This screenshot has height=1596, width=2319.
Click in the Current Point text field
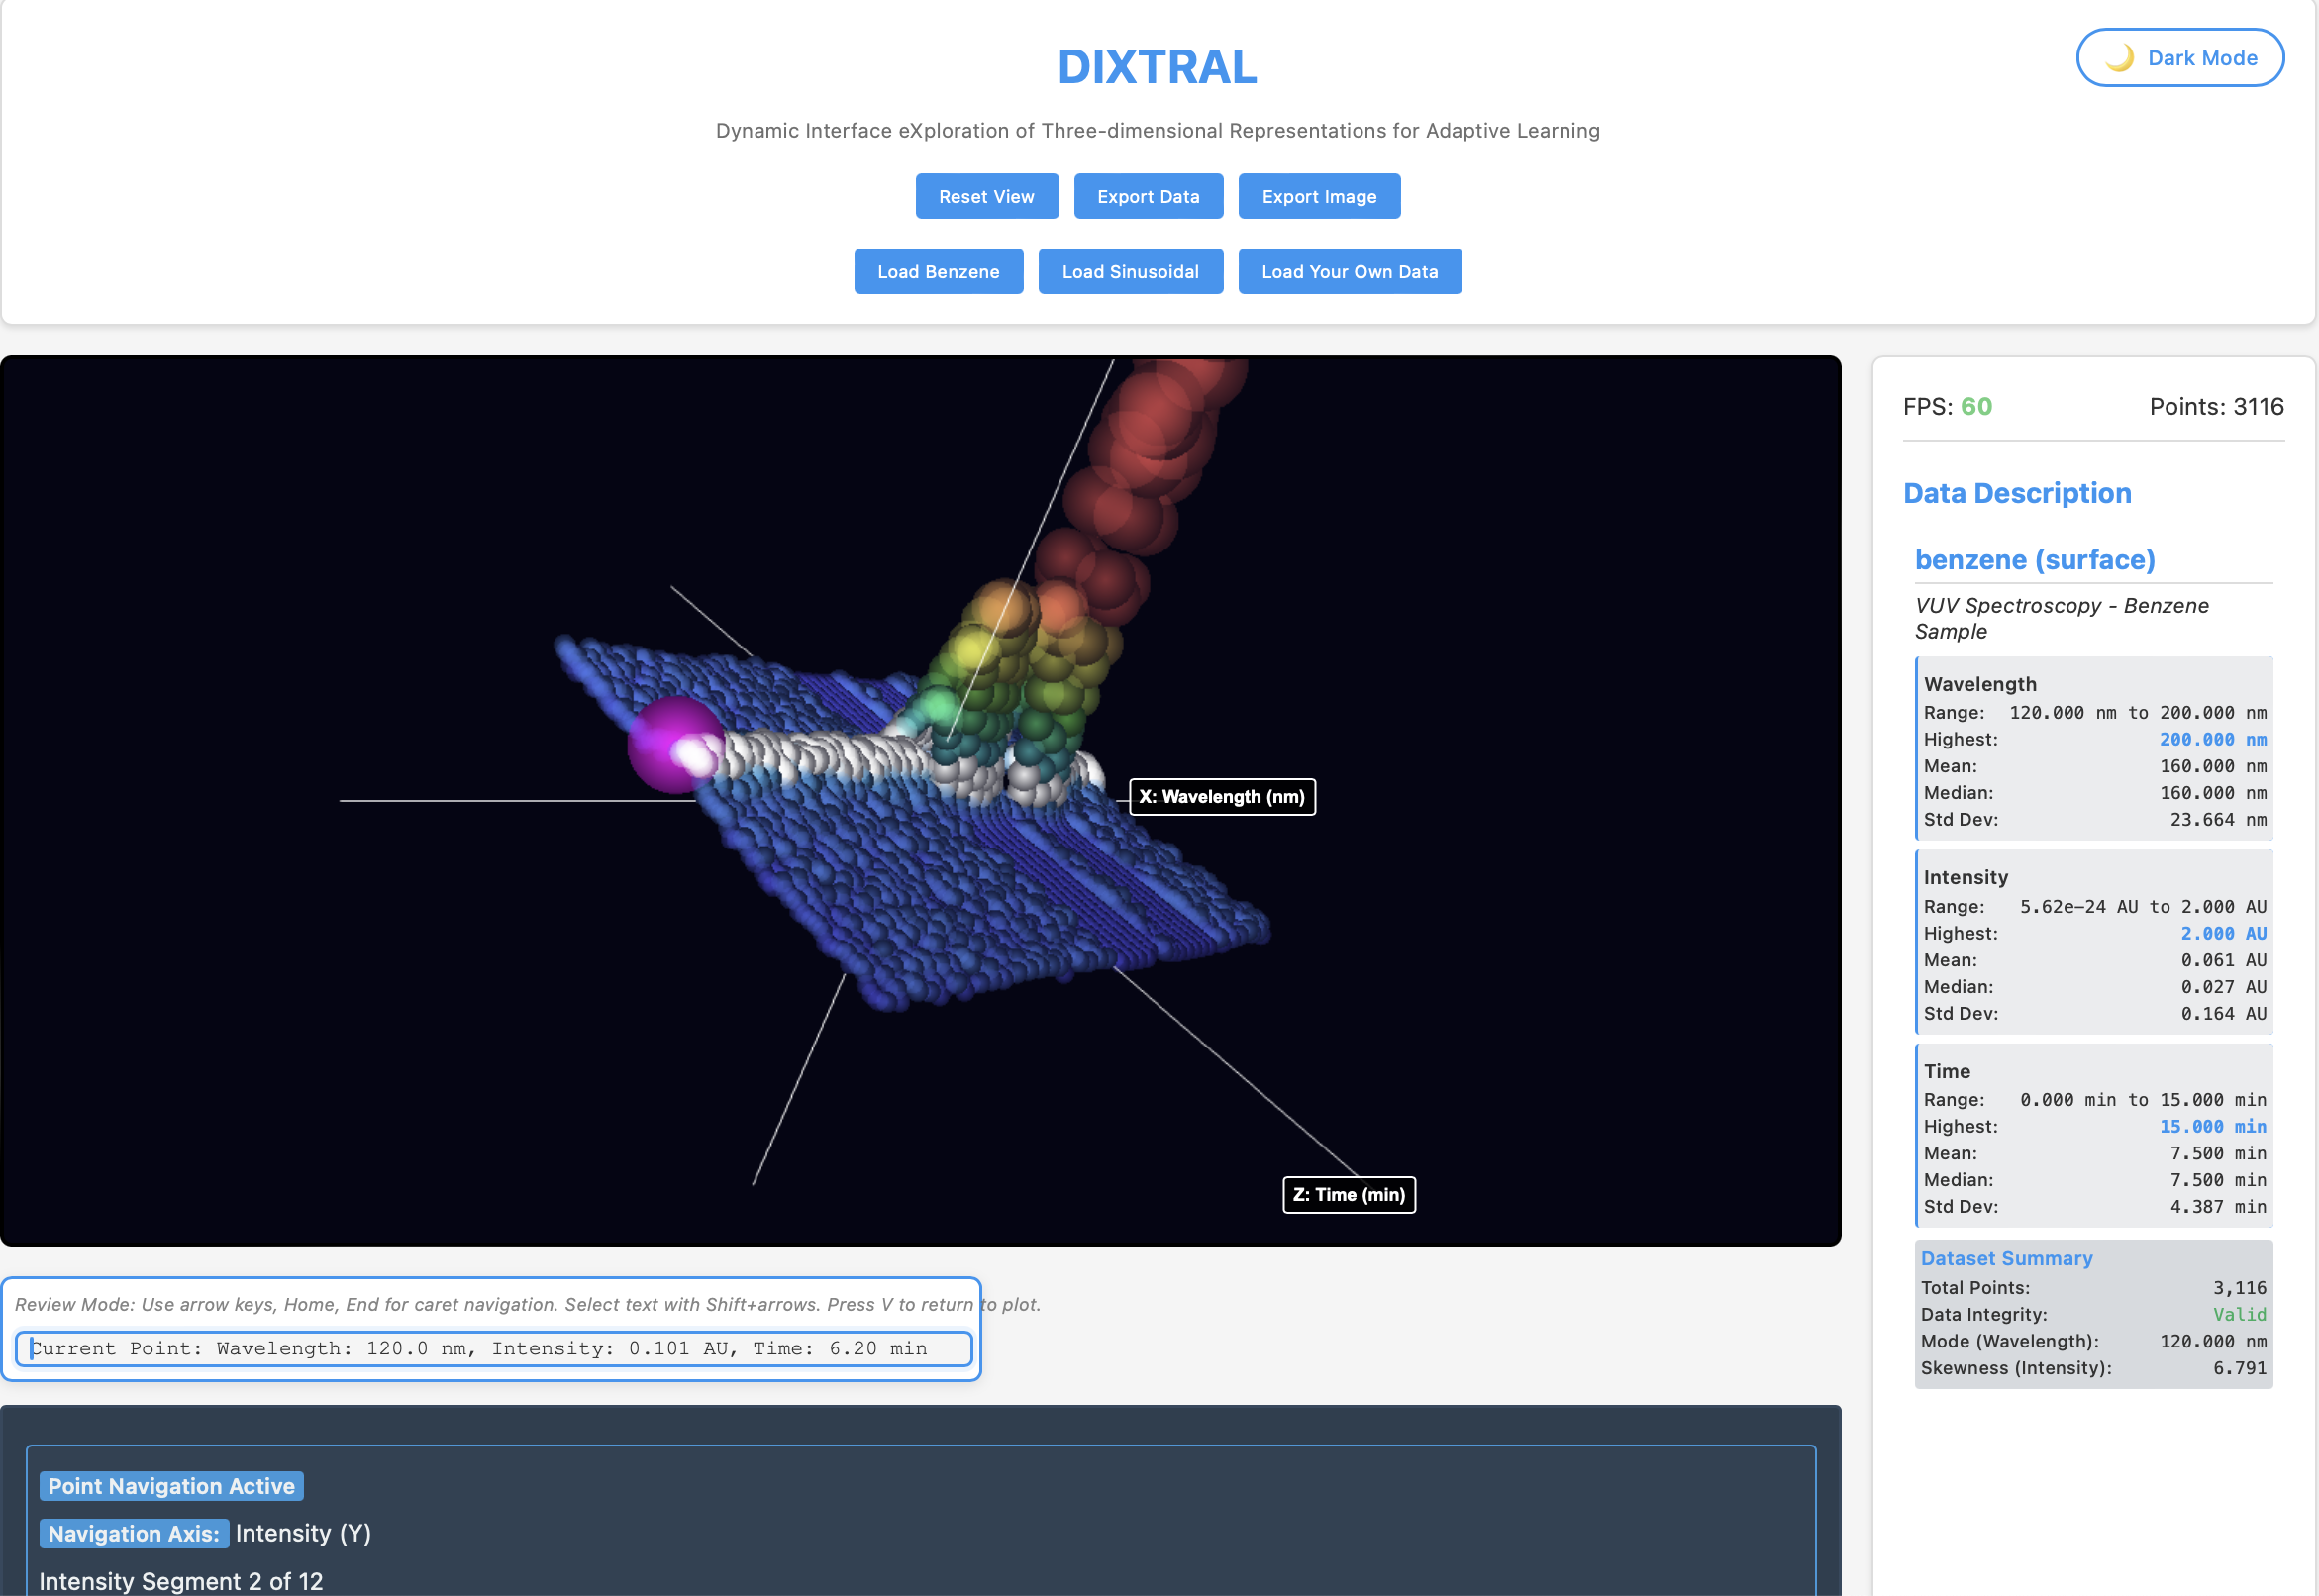click(493, 1348)
